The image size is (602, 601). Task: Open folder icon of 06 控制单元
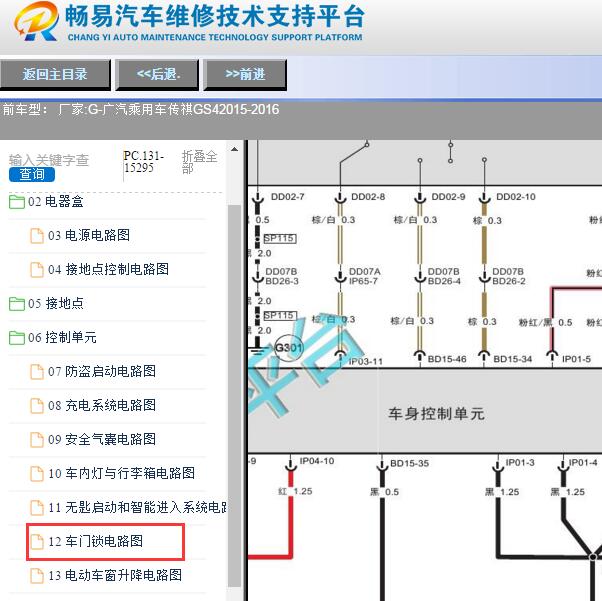coord(17,338)
